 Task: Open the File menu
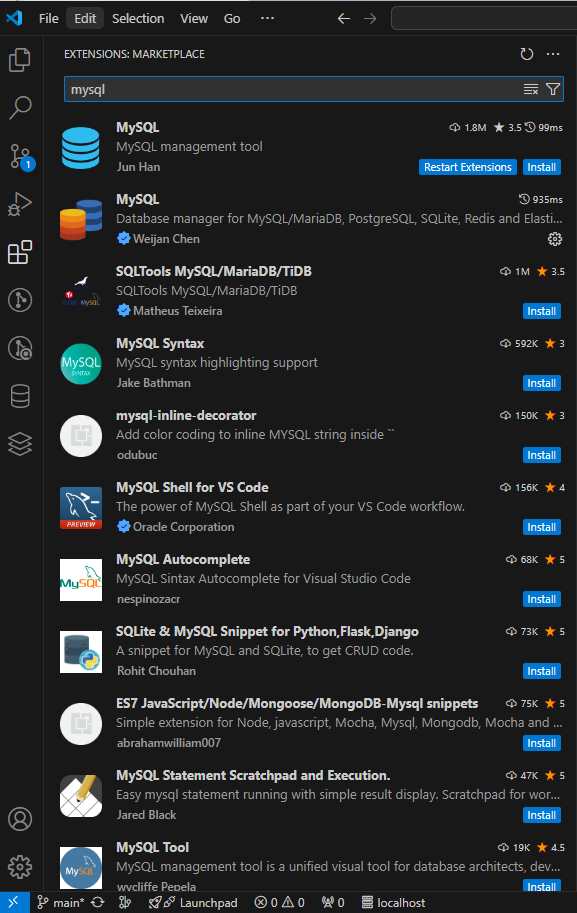pyautogui.click(x=48, y=19)
